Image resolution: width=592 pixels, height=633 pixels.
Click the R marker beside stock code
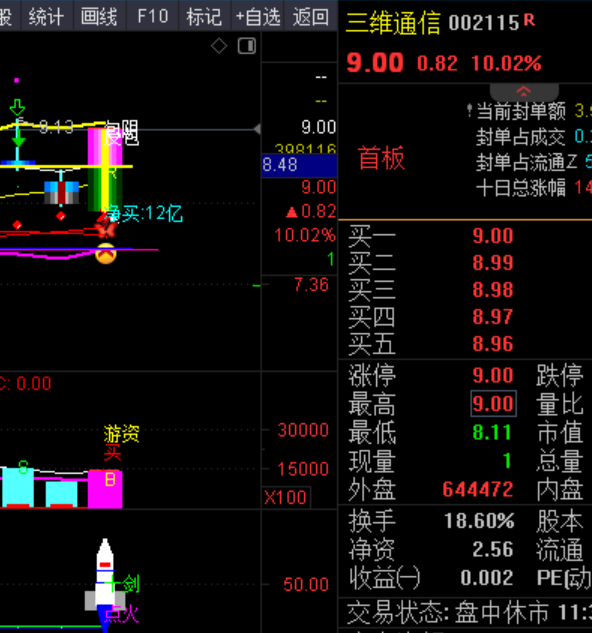529,20
